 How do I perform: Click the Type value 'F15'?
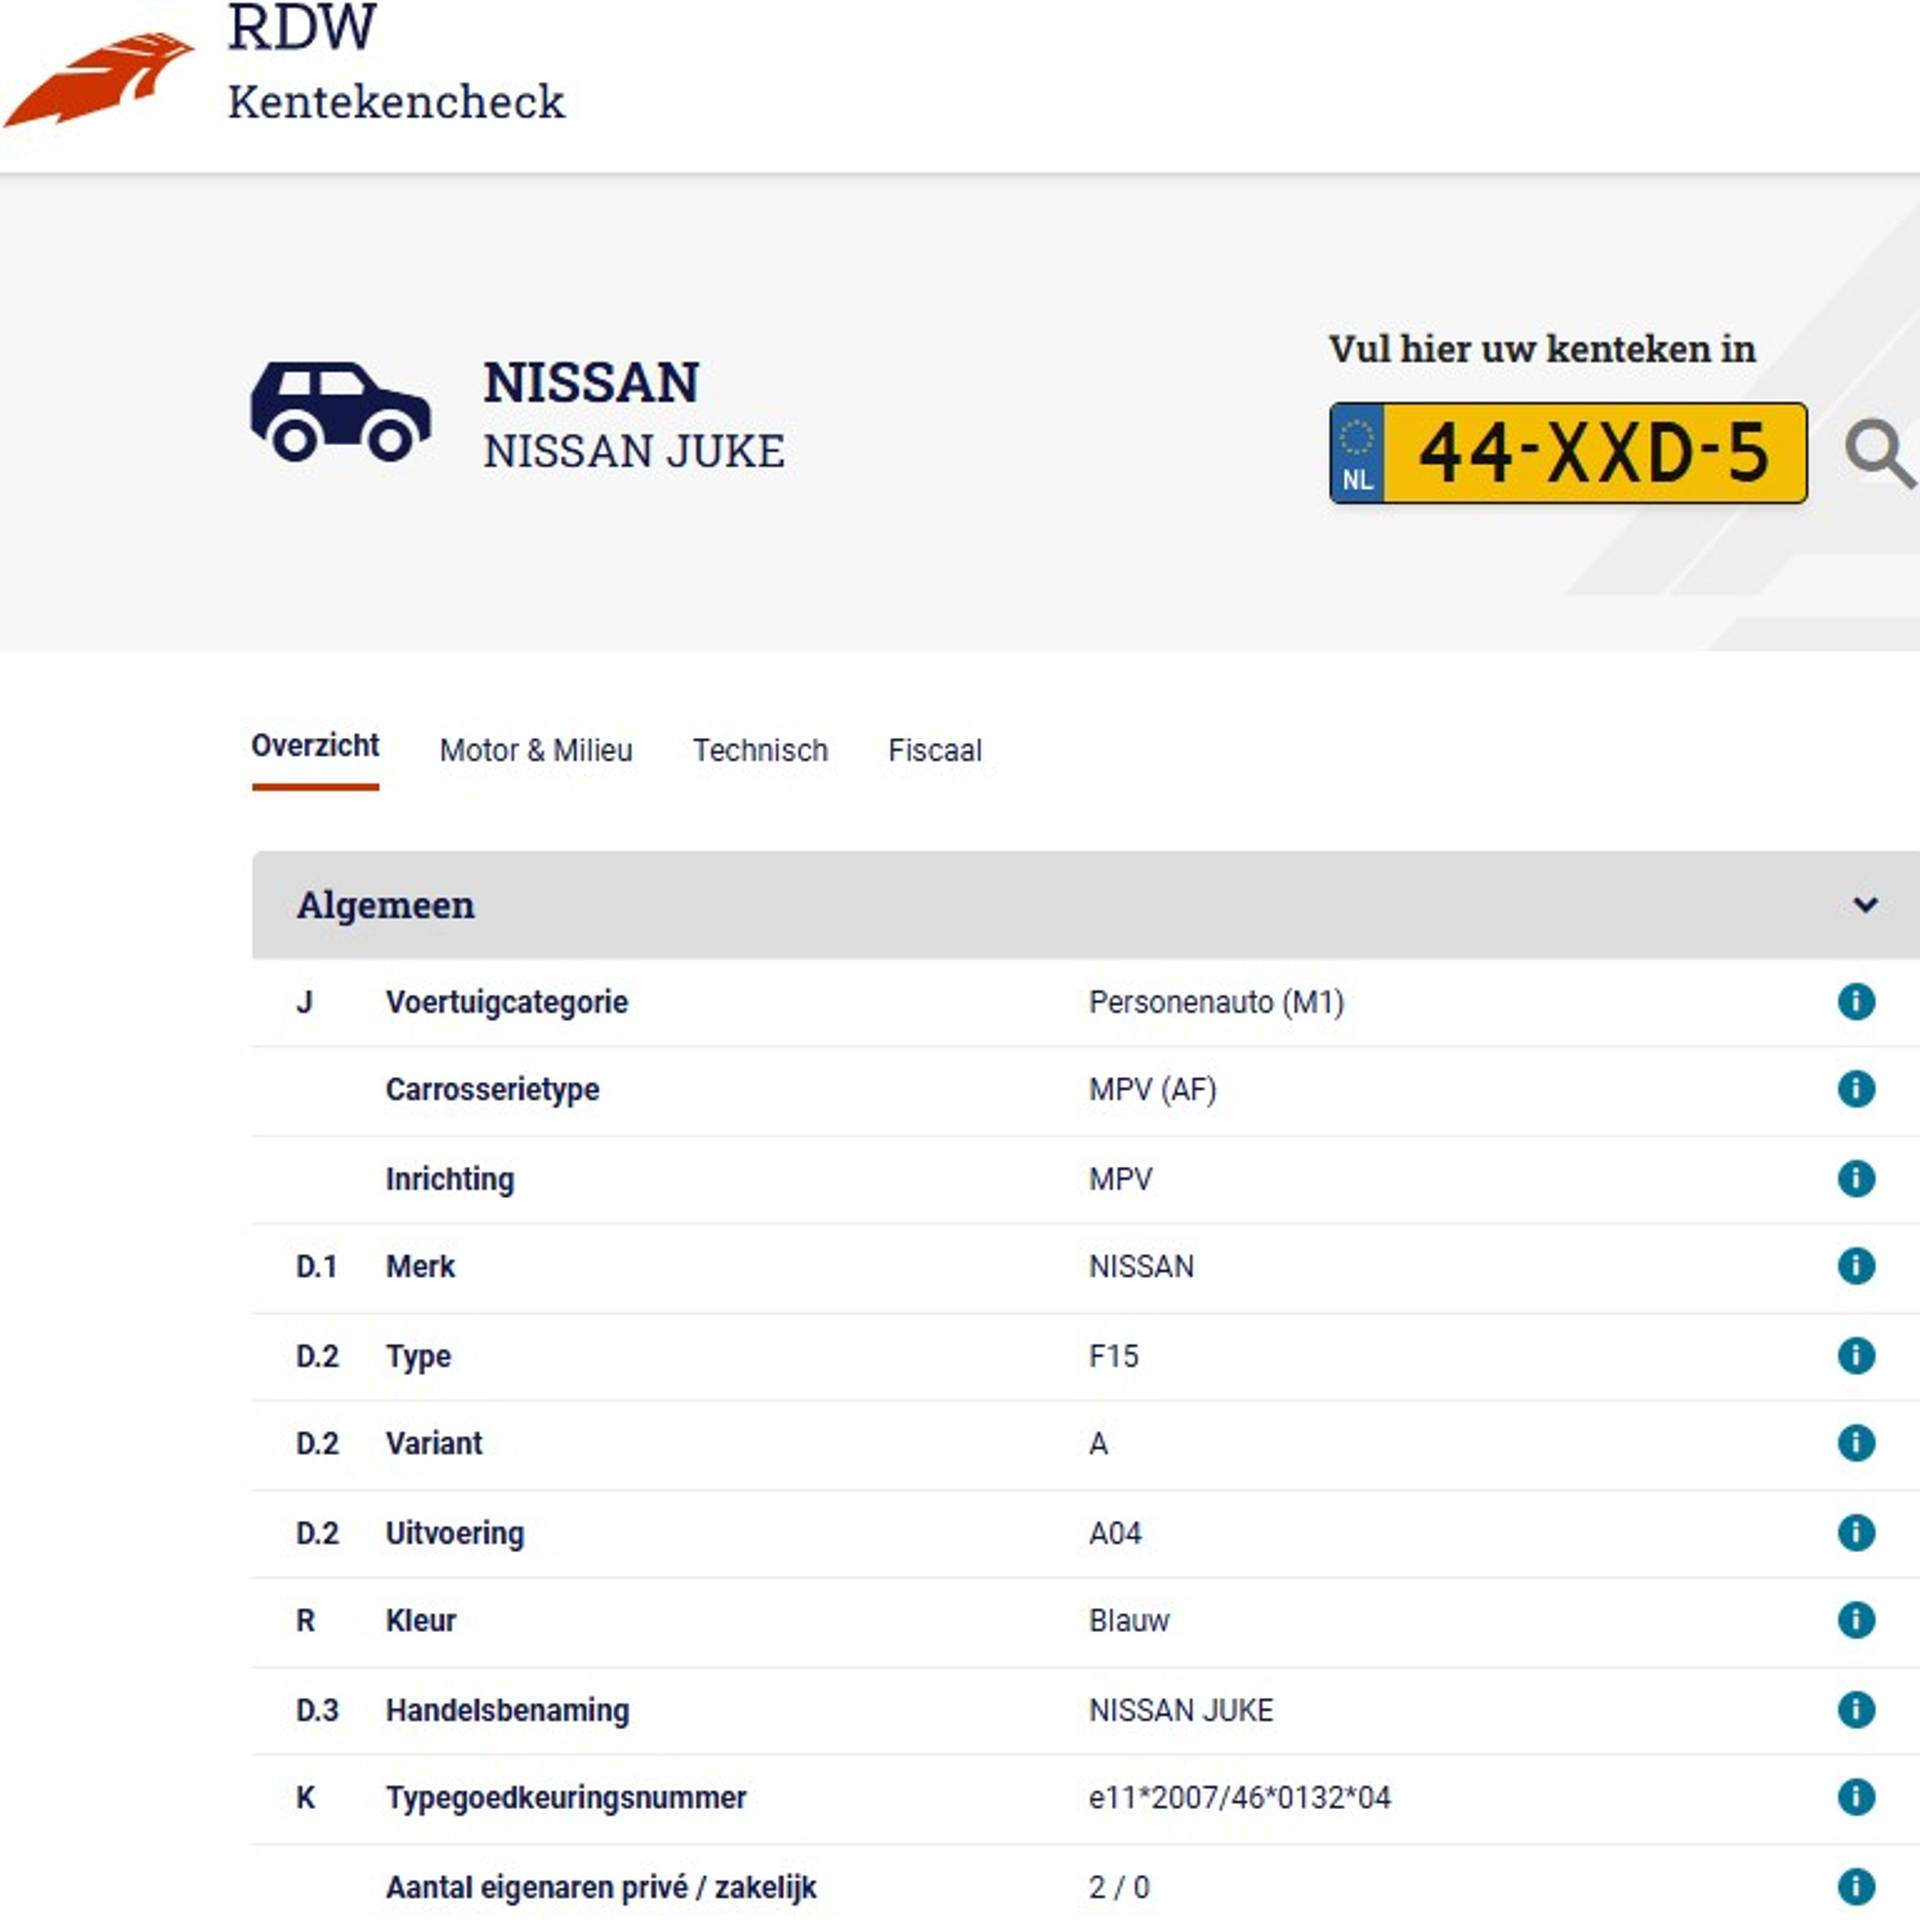click(1113, 1356)
